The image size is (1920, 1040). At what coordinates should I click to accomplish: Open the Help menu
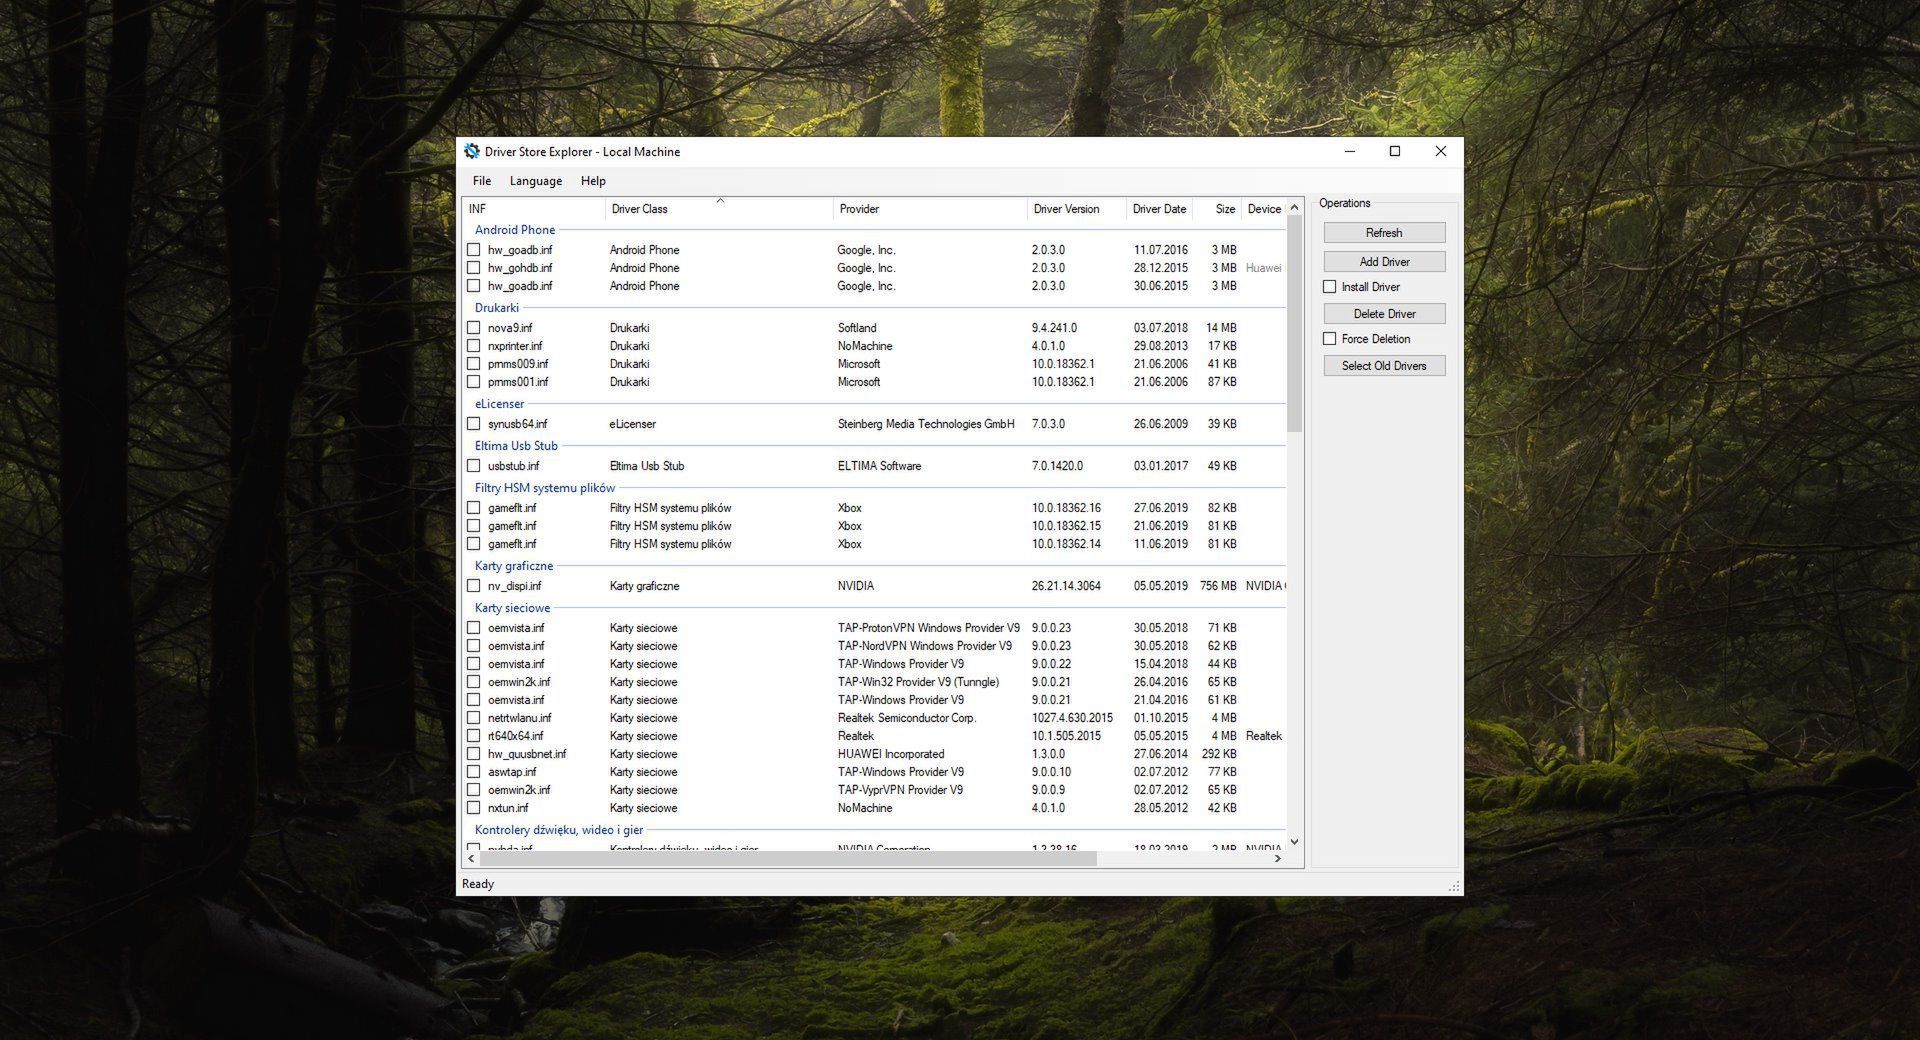coord(593,181)
